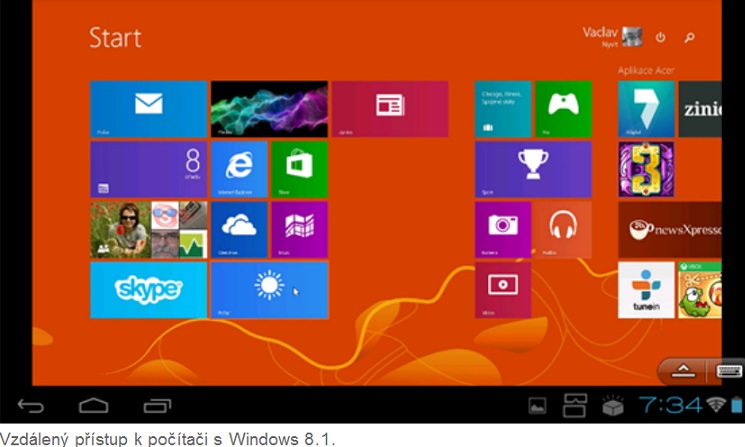Viewport: 745px width, 447px height.
Task: Tap the Wi-Fi signal indicator
Action: 716,405
